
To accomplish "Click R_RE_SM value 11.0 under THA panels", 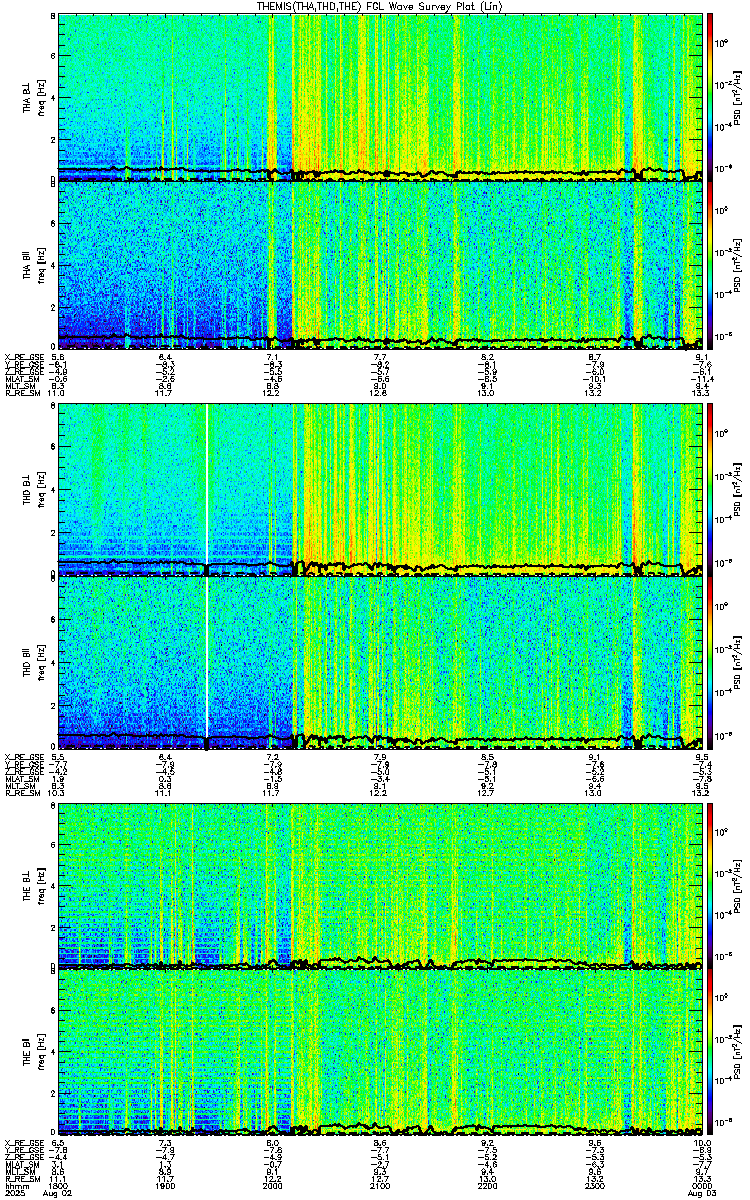I will tap(57, 394).
